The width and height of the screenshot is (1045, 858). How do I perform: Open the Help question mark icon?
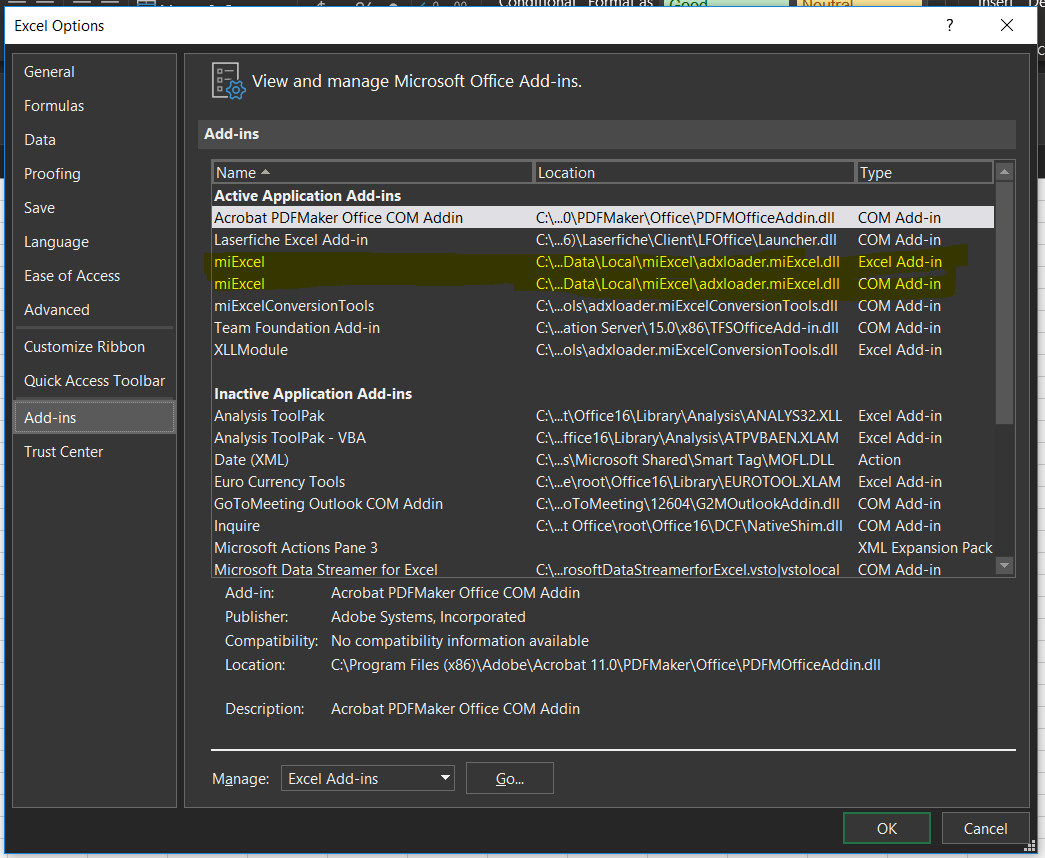point(950,25)
